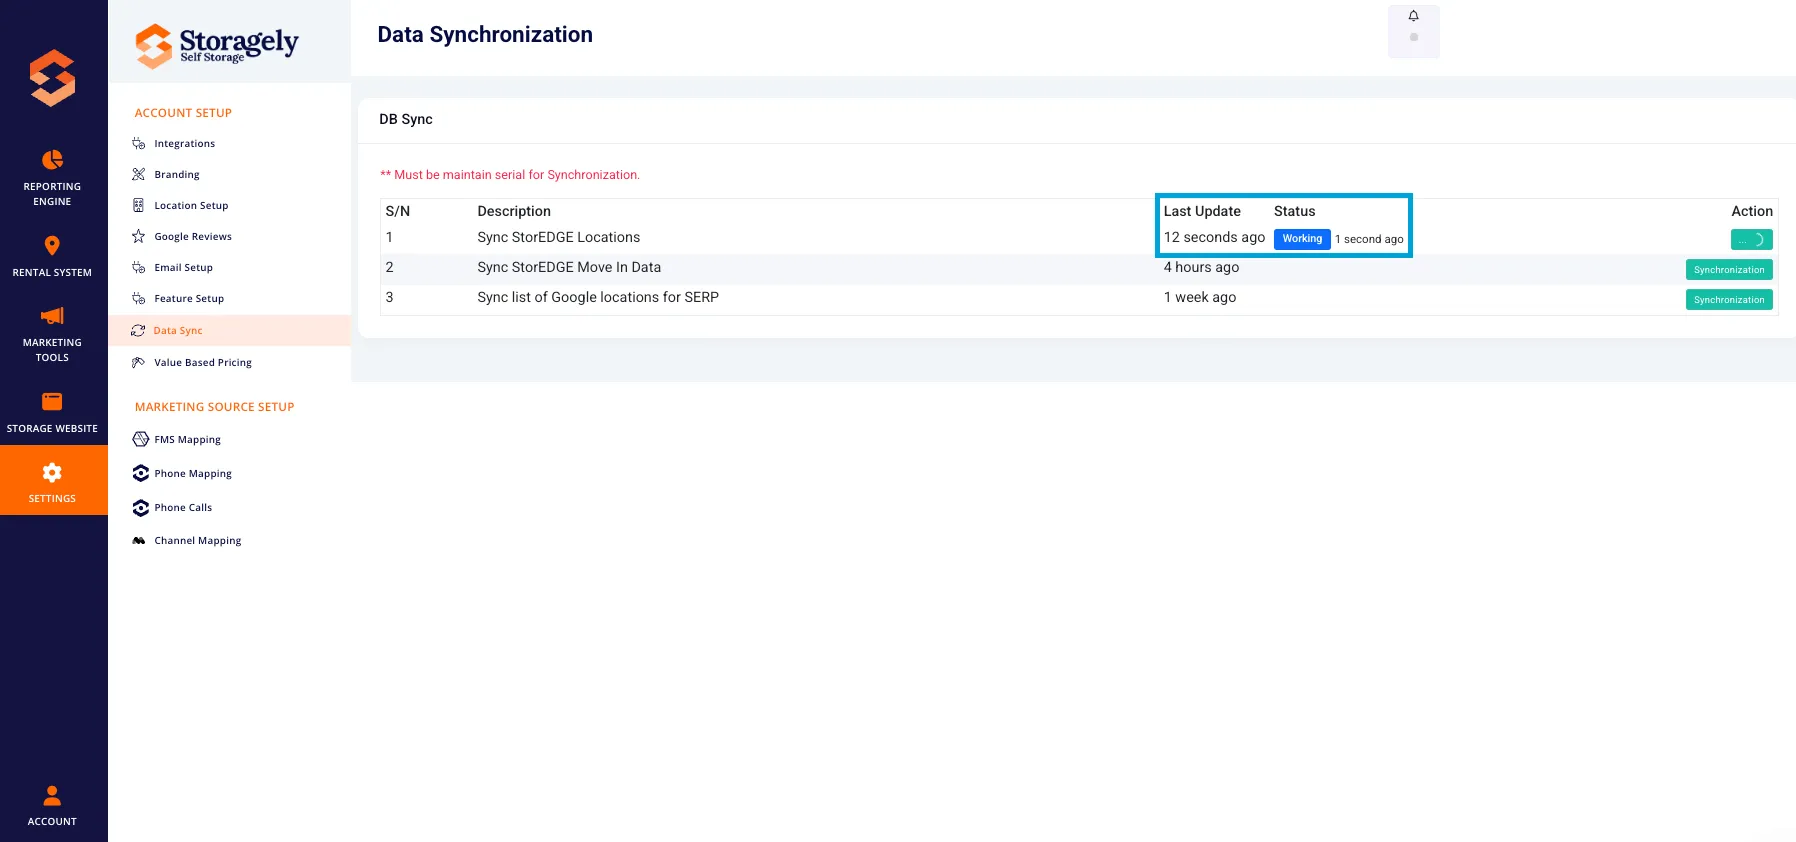Open the Storage Website section
1796x842 pixels.
(52, 412)
